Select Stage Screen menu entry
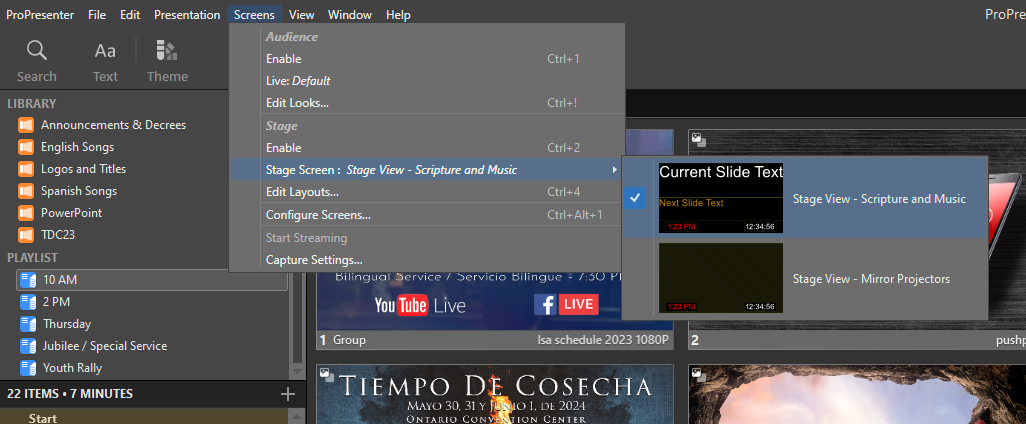 [427, 170]
